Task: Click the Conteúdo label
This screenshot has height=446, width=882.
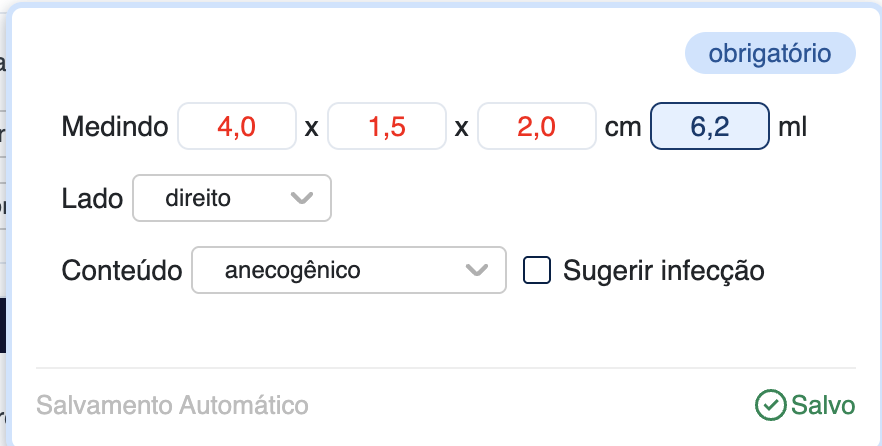Action: (x=121, y=270)
